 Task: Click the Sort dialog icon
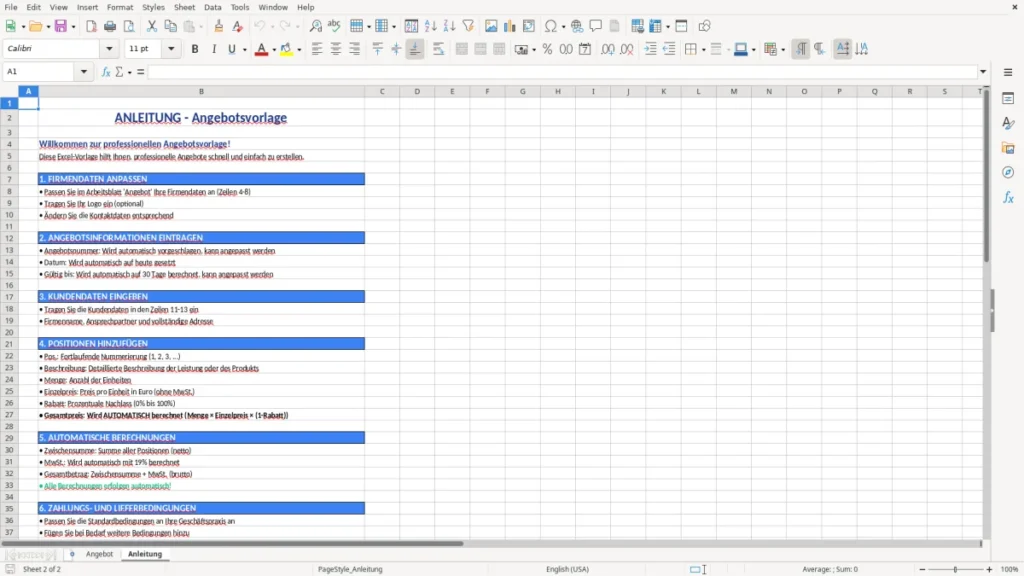pyautogui.click(x=411, y=26)
